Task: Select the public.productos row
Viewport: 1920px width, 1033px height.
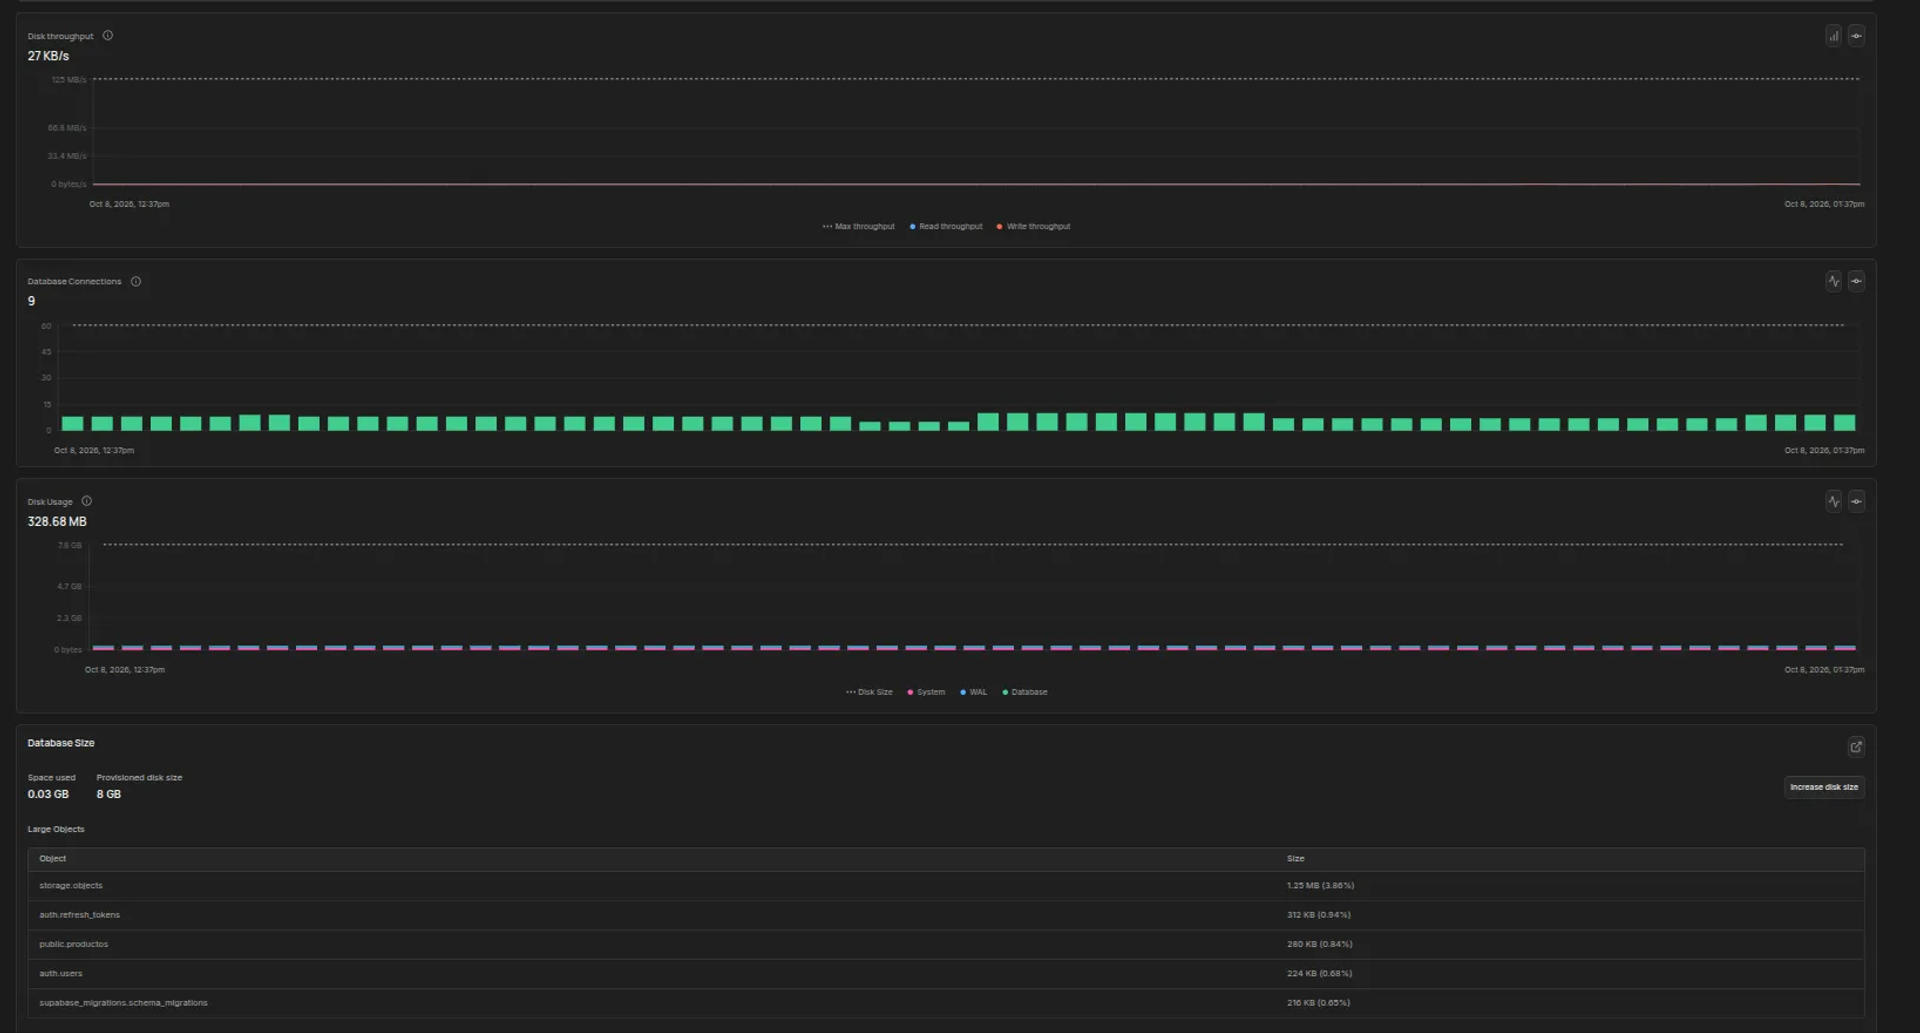Action: [x=946, y=944]
